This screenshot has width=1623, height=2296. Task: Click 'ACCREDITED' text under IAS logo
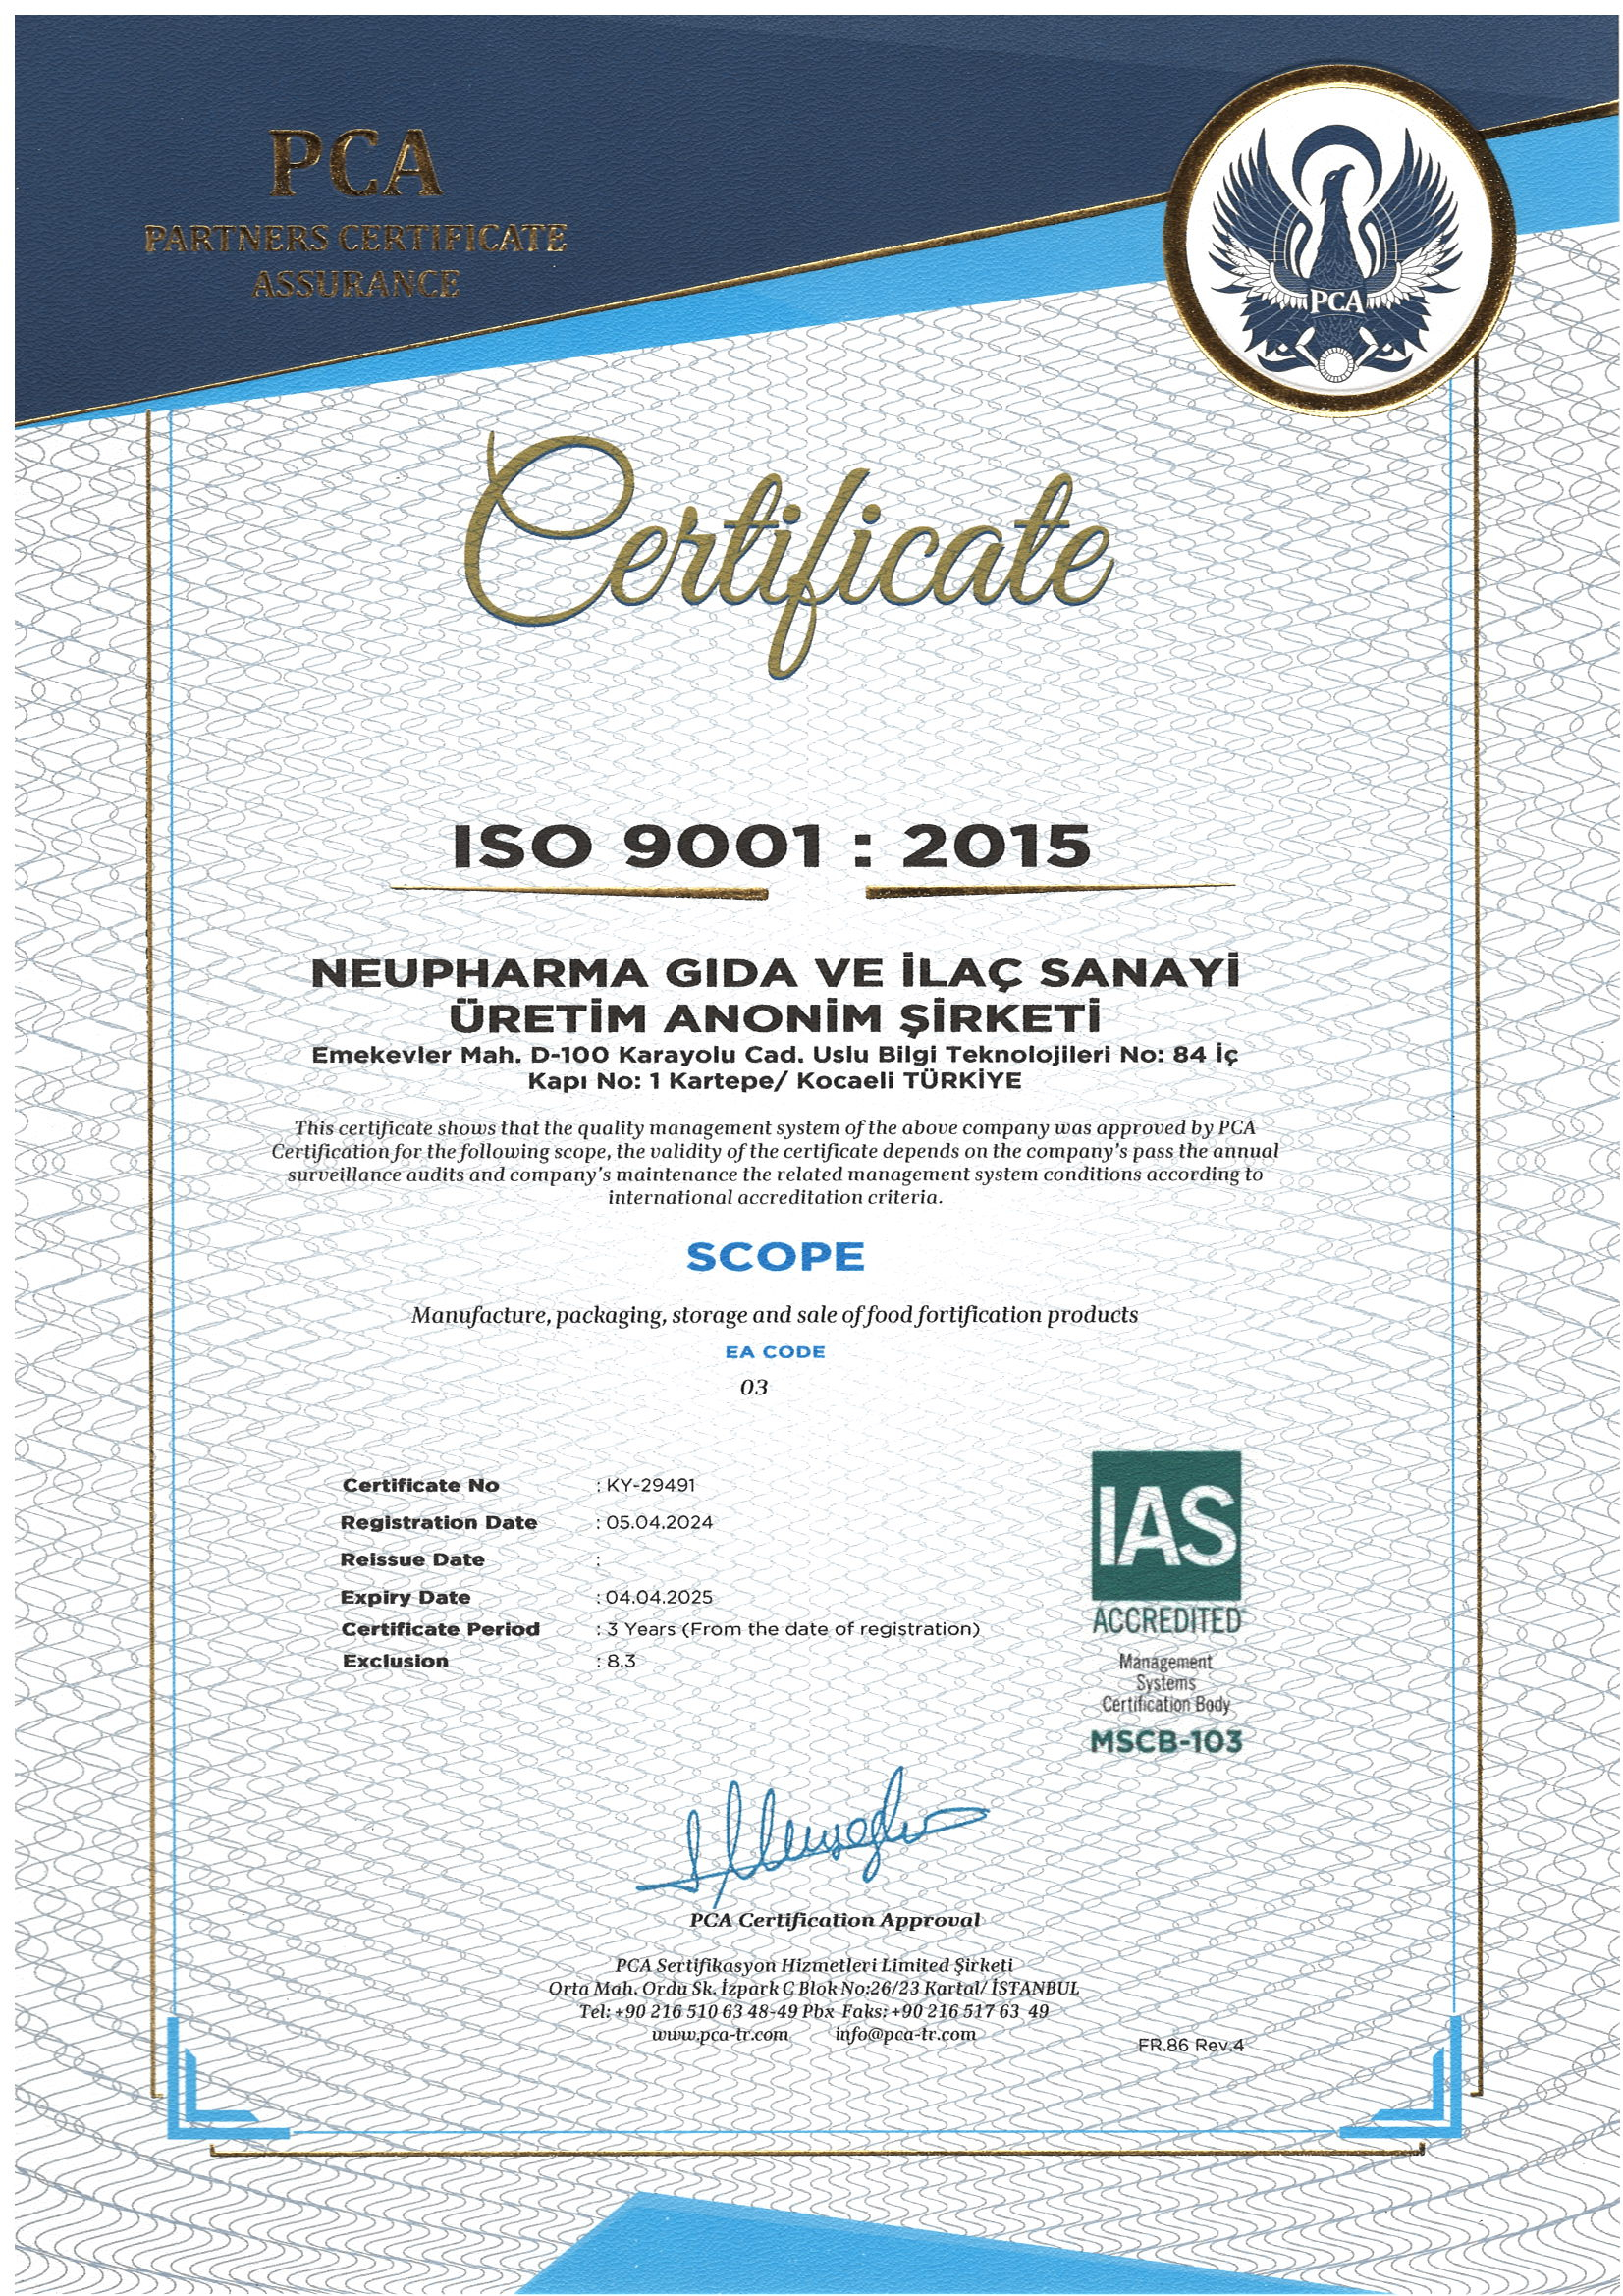(1166, 1621)
